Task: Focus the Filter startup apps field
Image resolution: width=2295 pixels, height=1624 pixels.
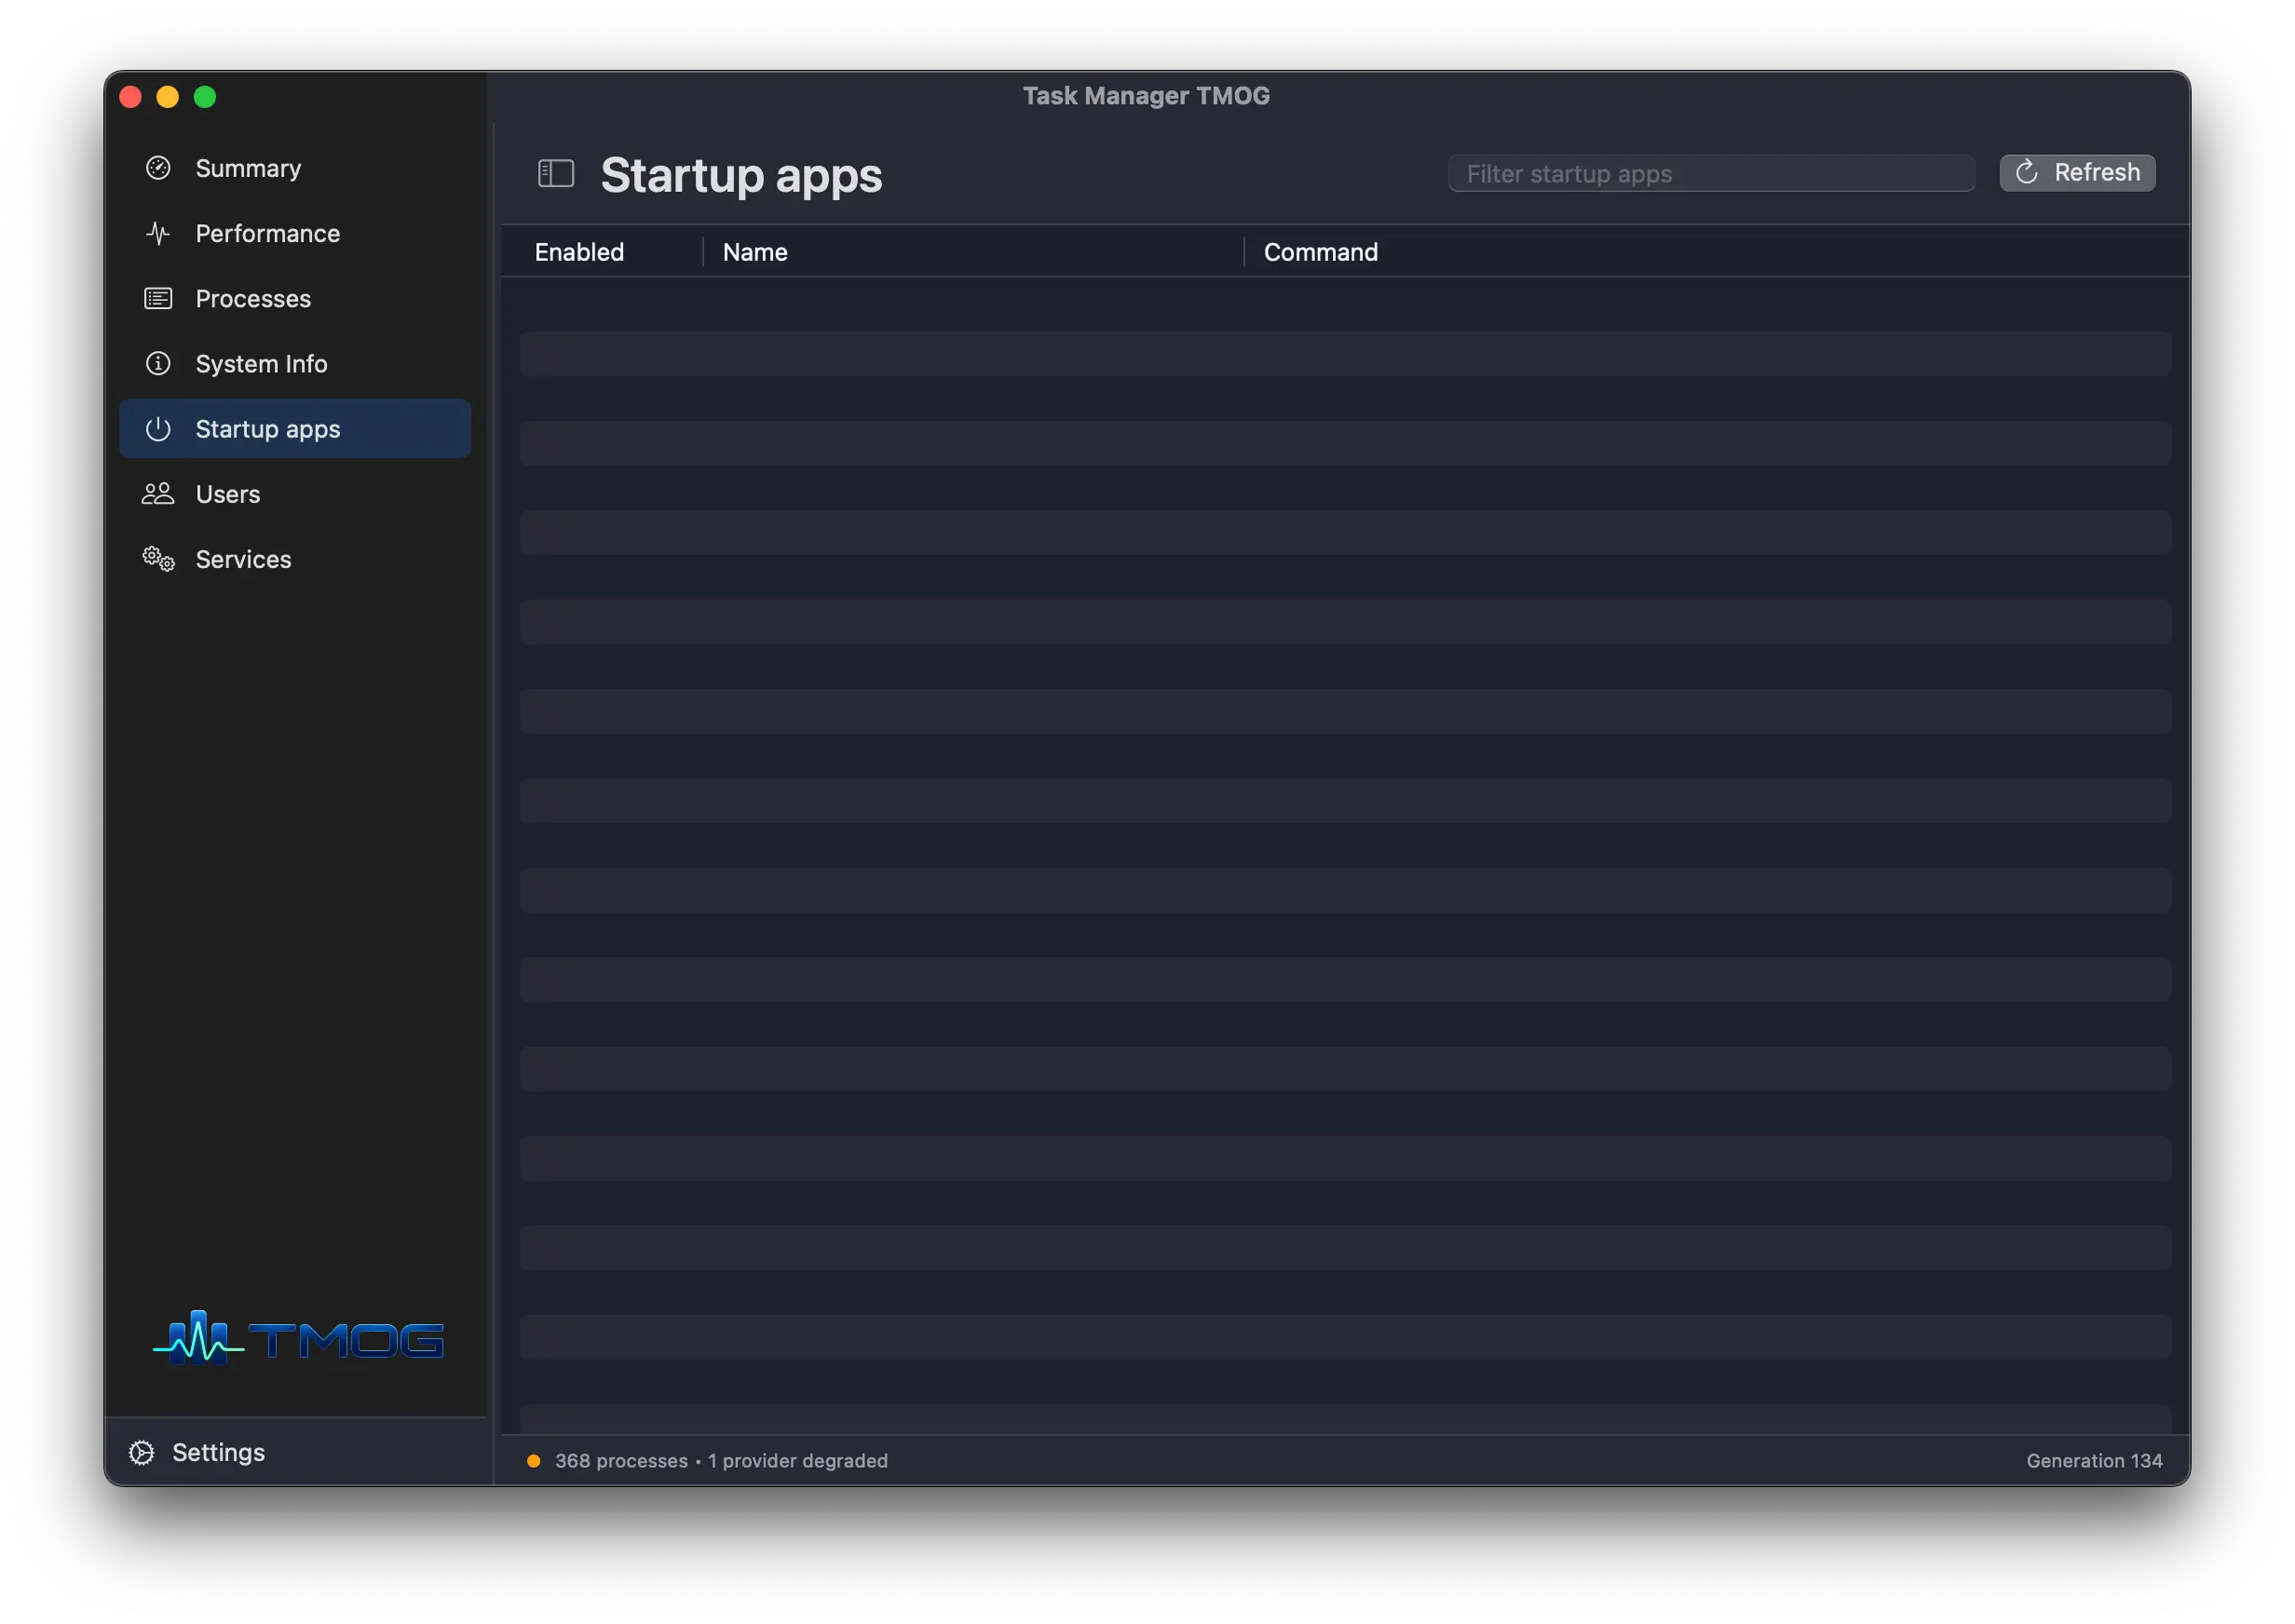Action: coord(1711,174)
